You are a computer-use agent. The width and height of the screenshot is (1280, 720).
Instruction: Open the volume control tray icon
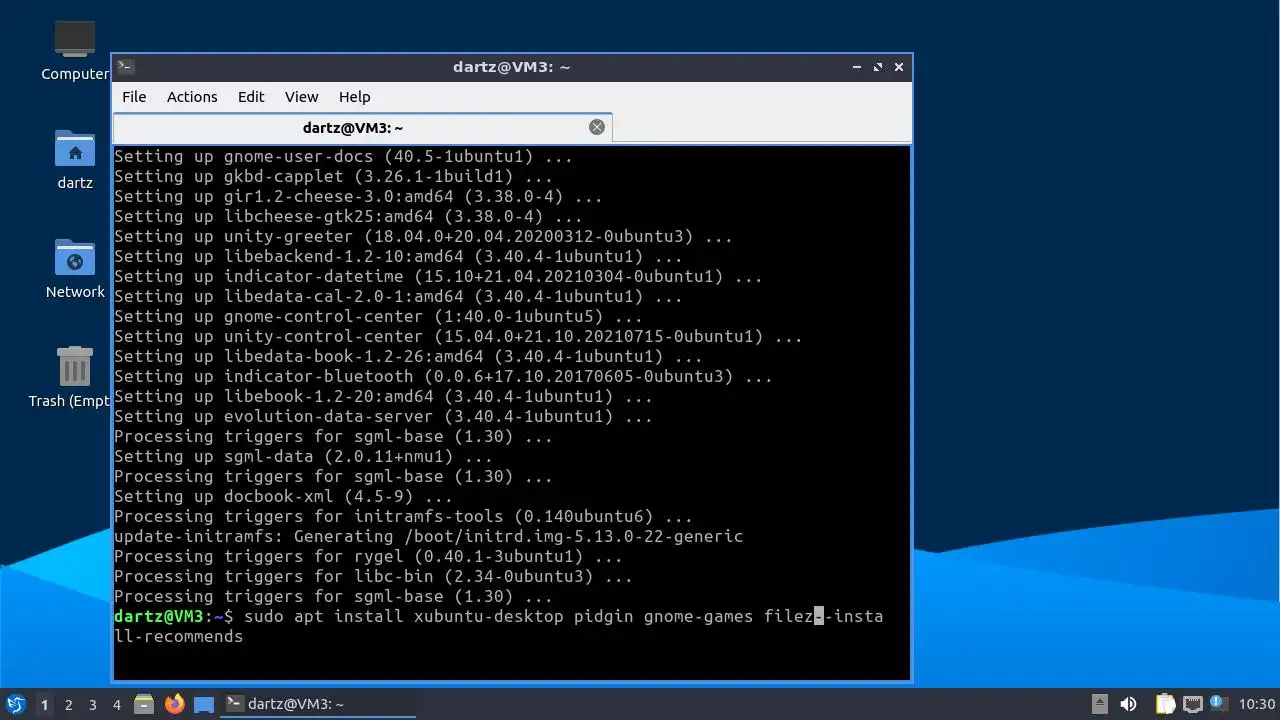(1128, 704)
